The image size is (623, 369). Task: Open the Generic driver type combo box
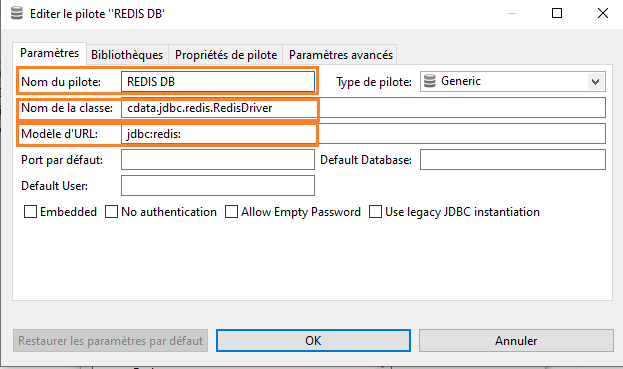click(513, 81)
